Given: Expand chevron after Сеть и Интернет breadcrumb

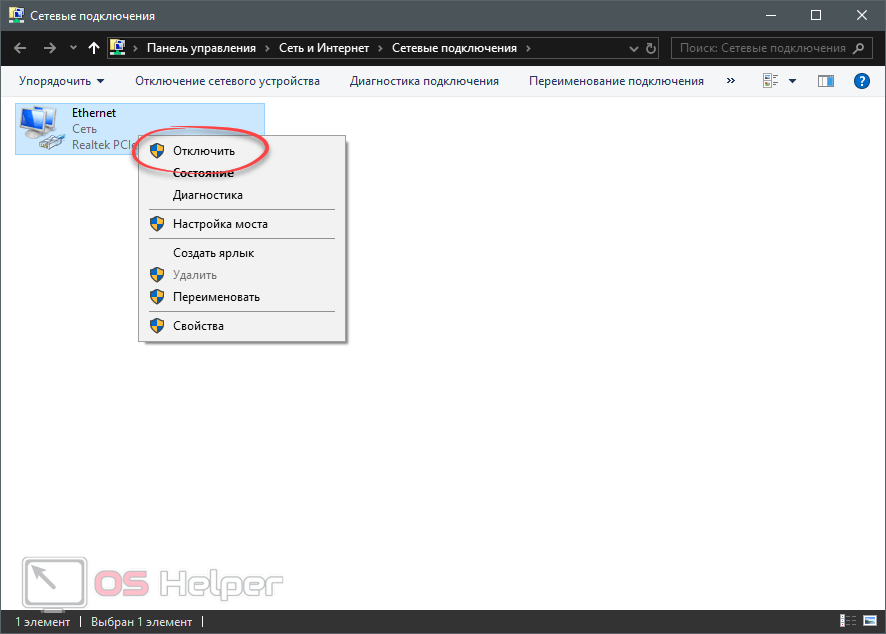Looking at the screenshot, I should [x=380, y=48].
